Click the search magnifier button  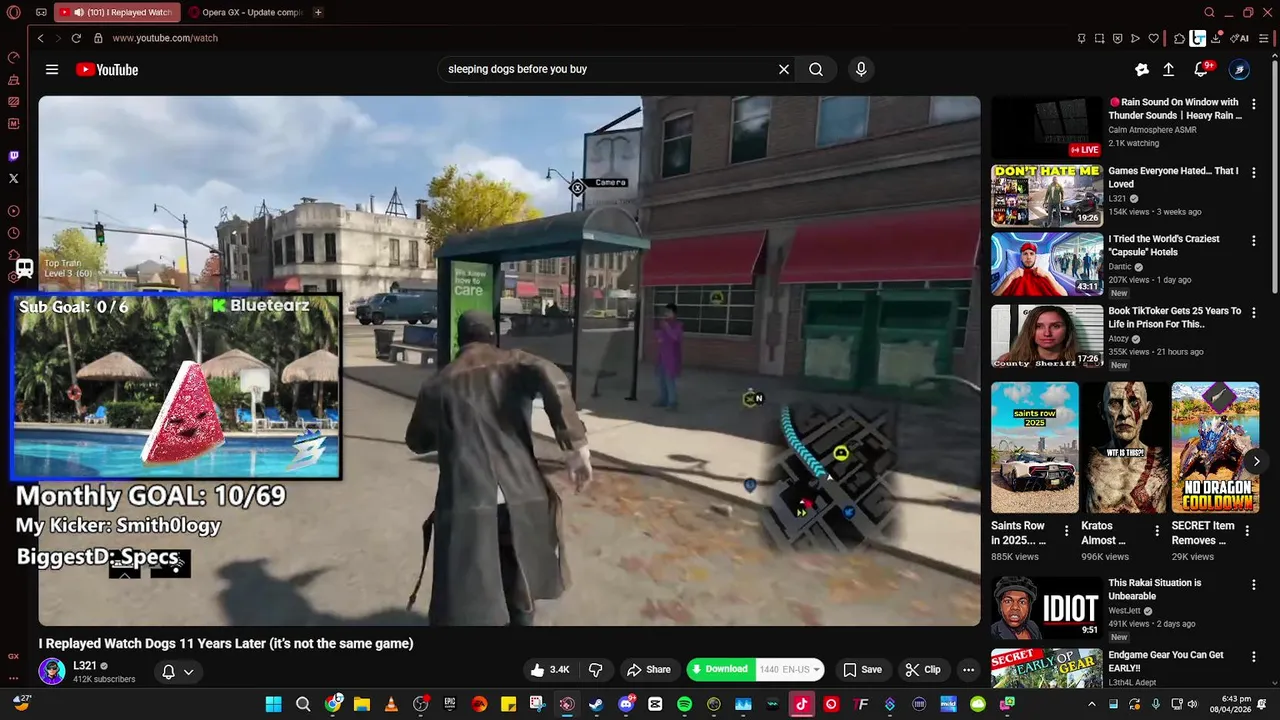(x=816, y=69)
